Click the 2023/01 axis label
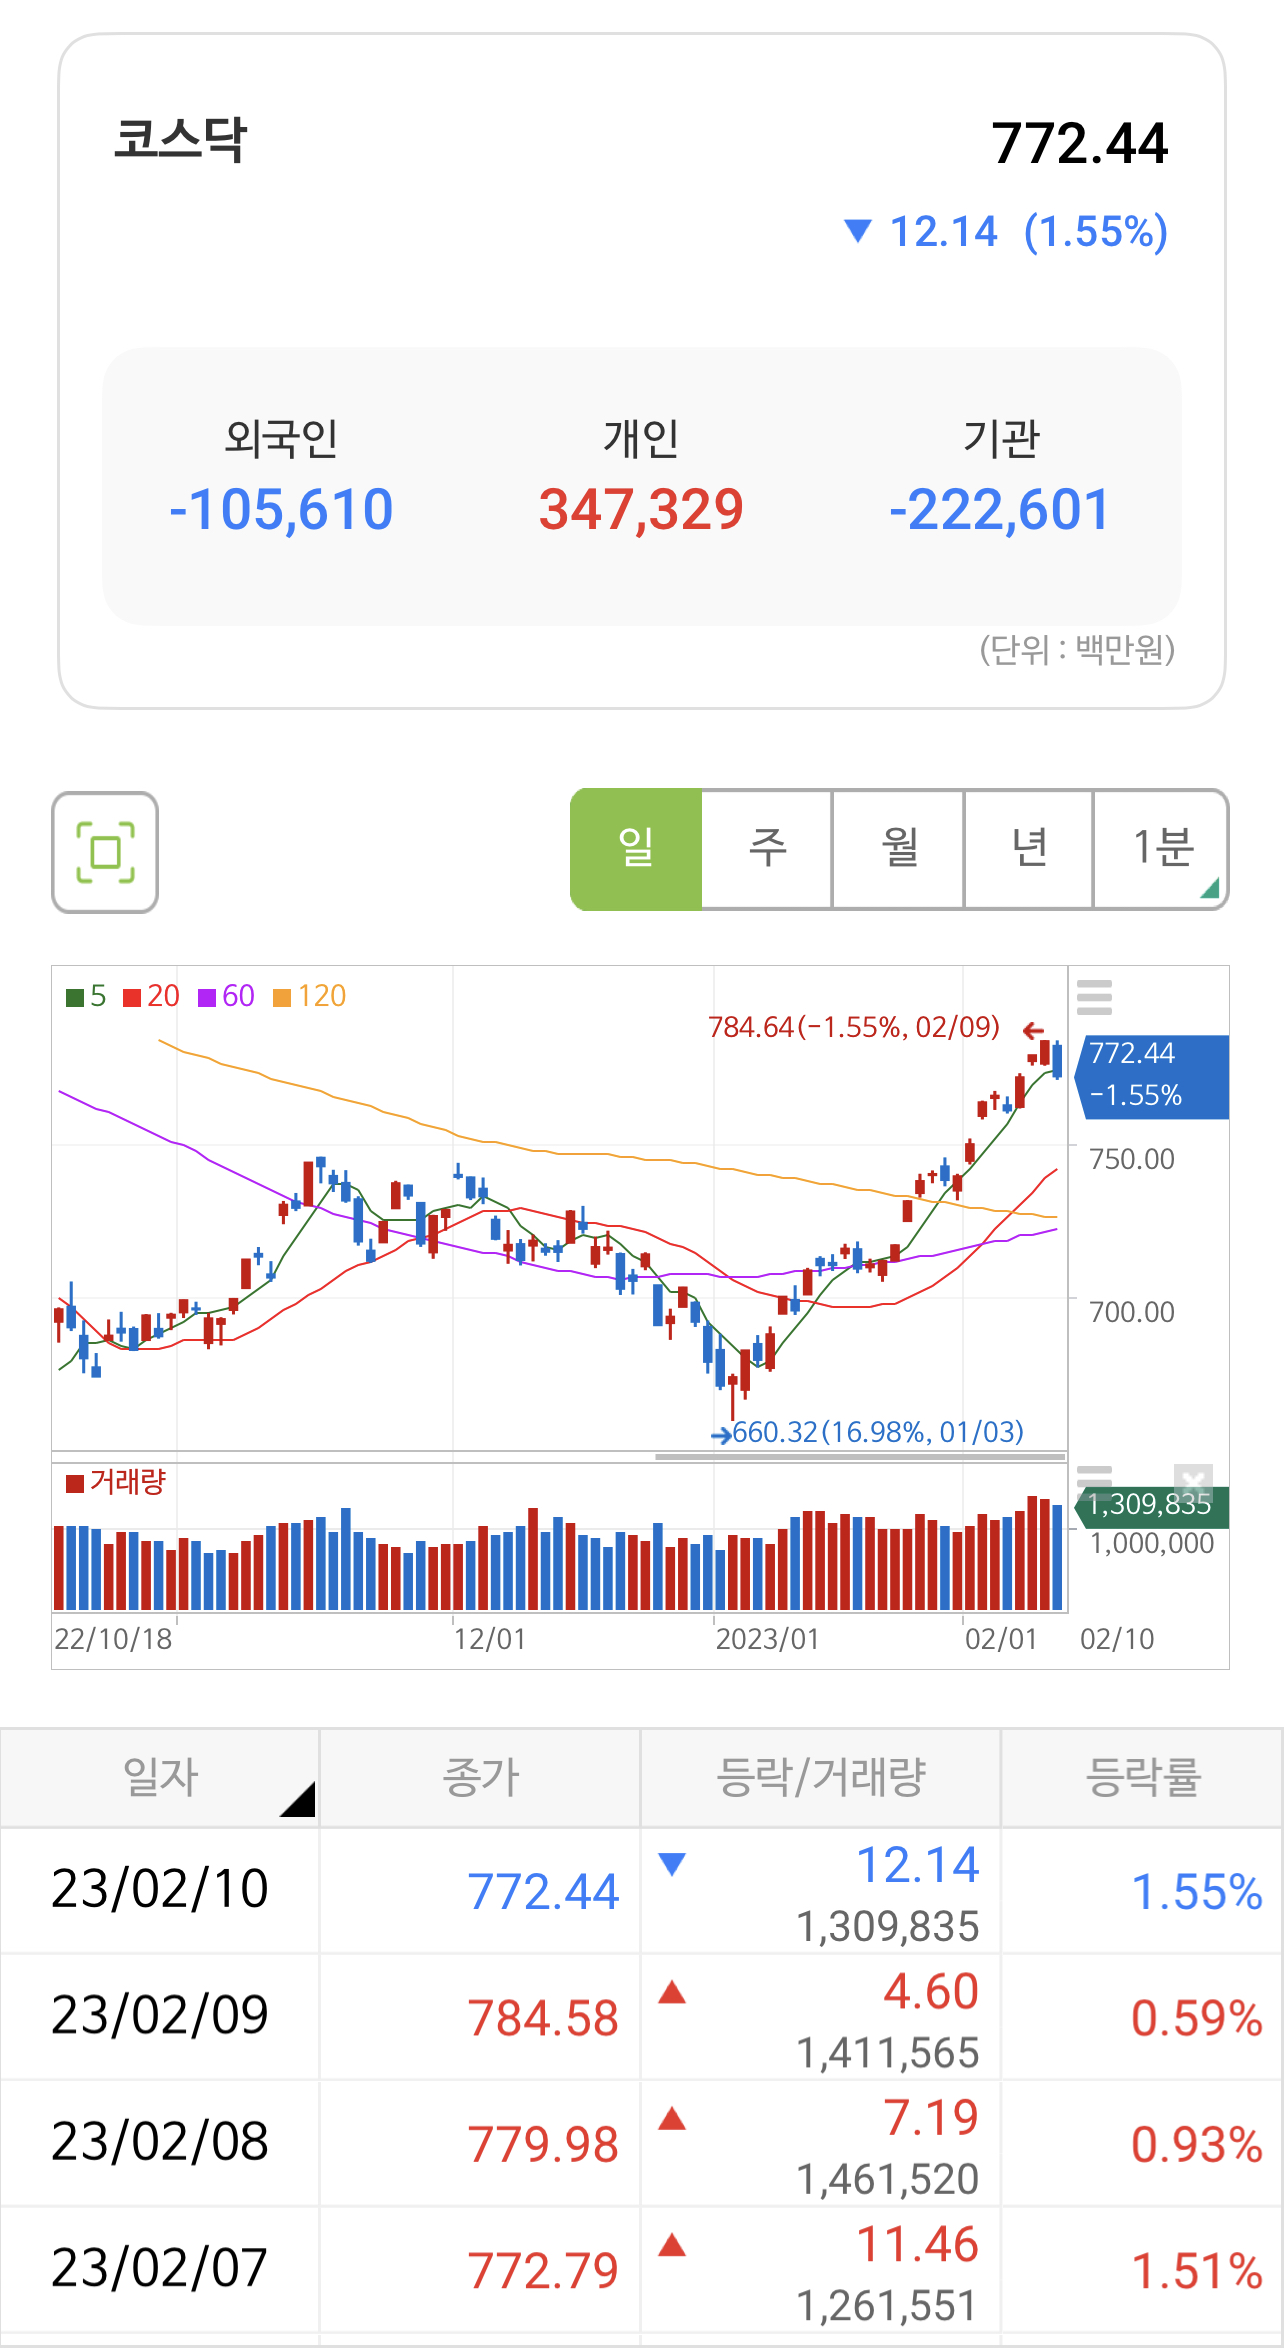Image resolution: width=1284 pixels, height=2348 pixels. (767, 1639)
